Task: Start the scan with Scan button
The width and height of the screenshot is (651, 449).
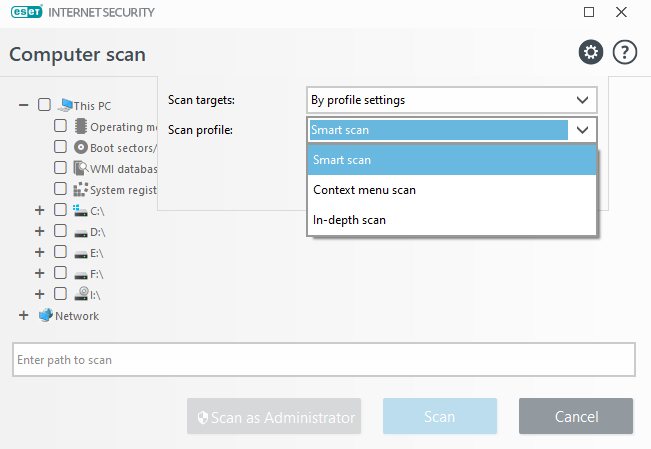Action: 440,416
